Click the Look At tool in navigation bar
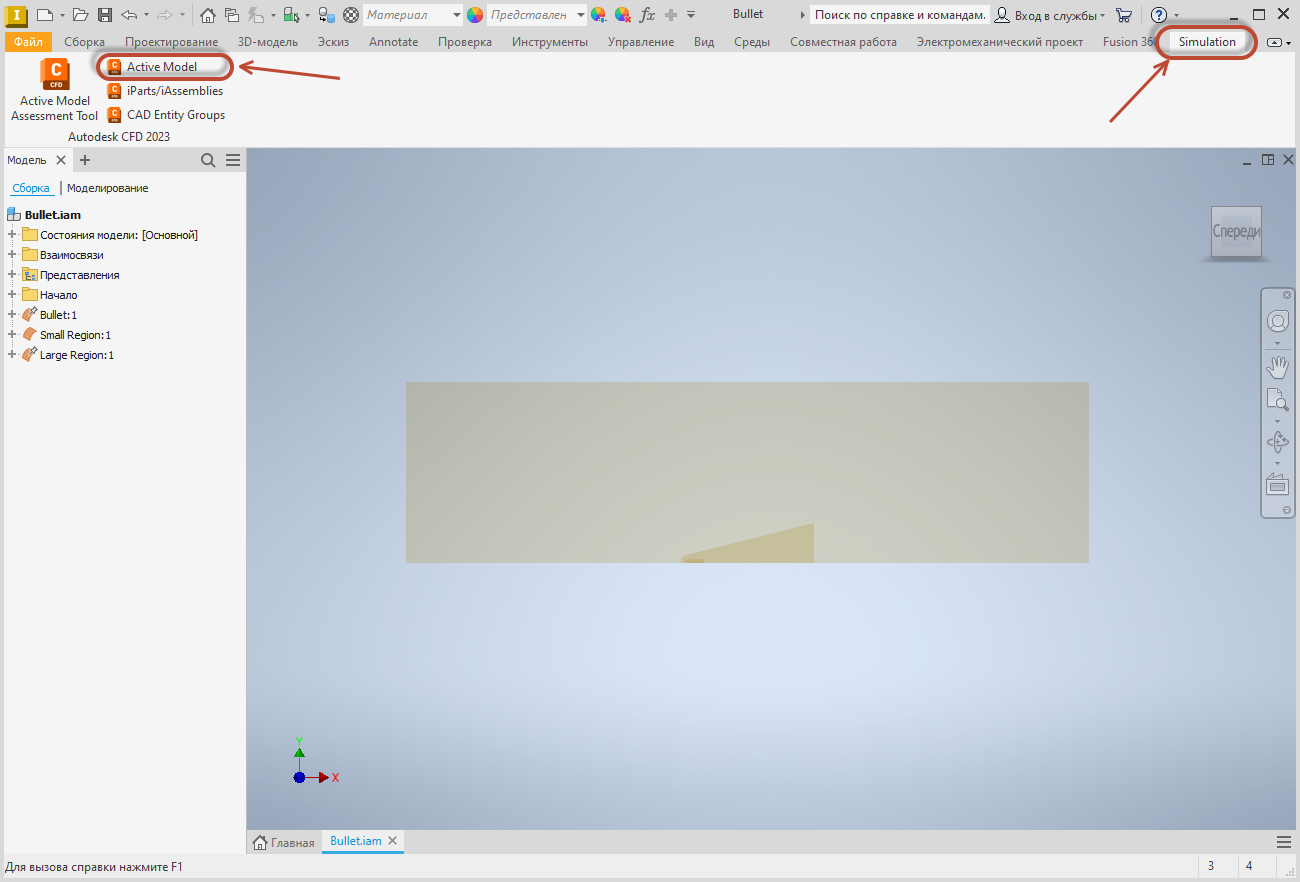 coord(1278,485)
